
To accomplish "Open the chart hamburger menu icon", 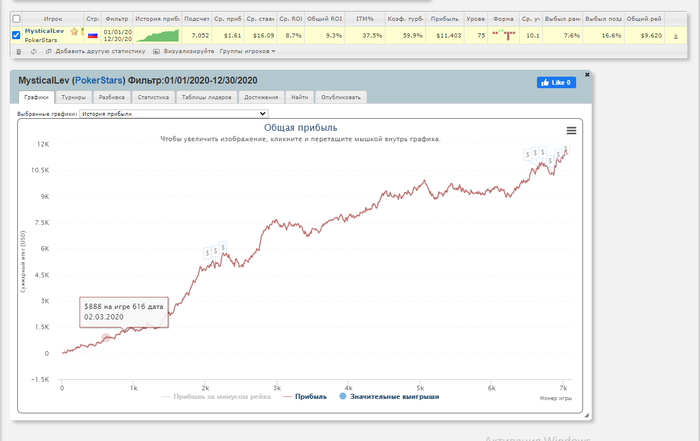I will (x=571, y=130).
